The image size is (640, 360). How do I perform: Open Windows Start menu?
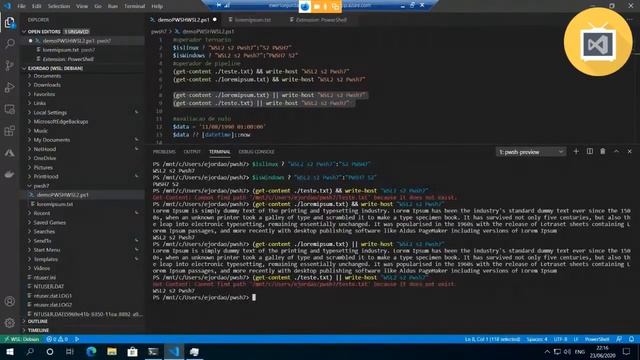coord(10,352)
